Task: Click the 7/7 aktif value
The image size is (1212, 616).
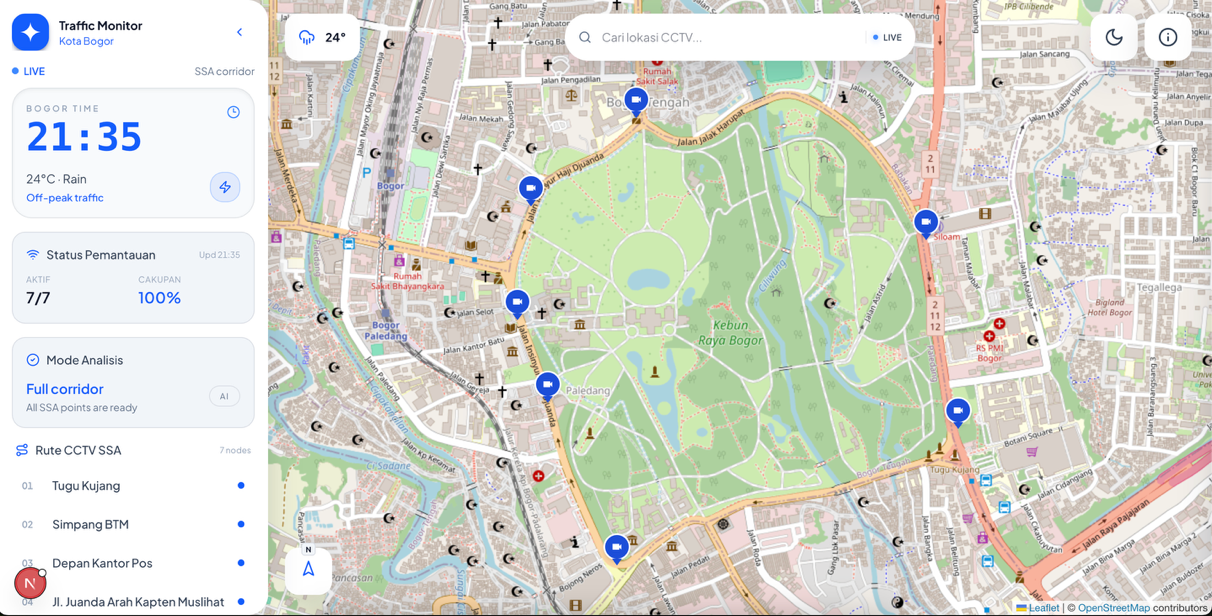Action: click(38, 298)
